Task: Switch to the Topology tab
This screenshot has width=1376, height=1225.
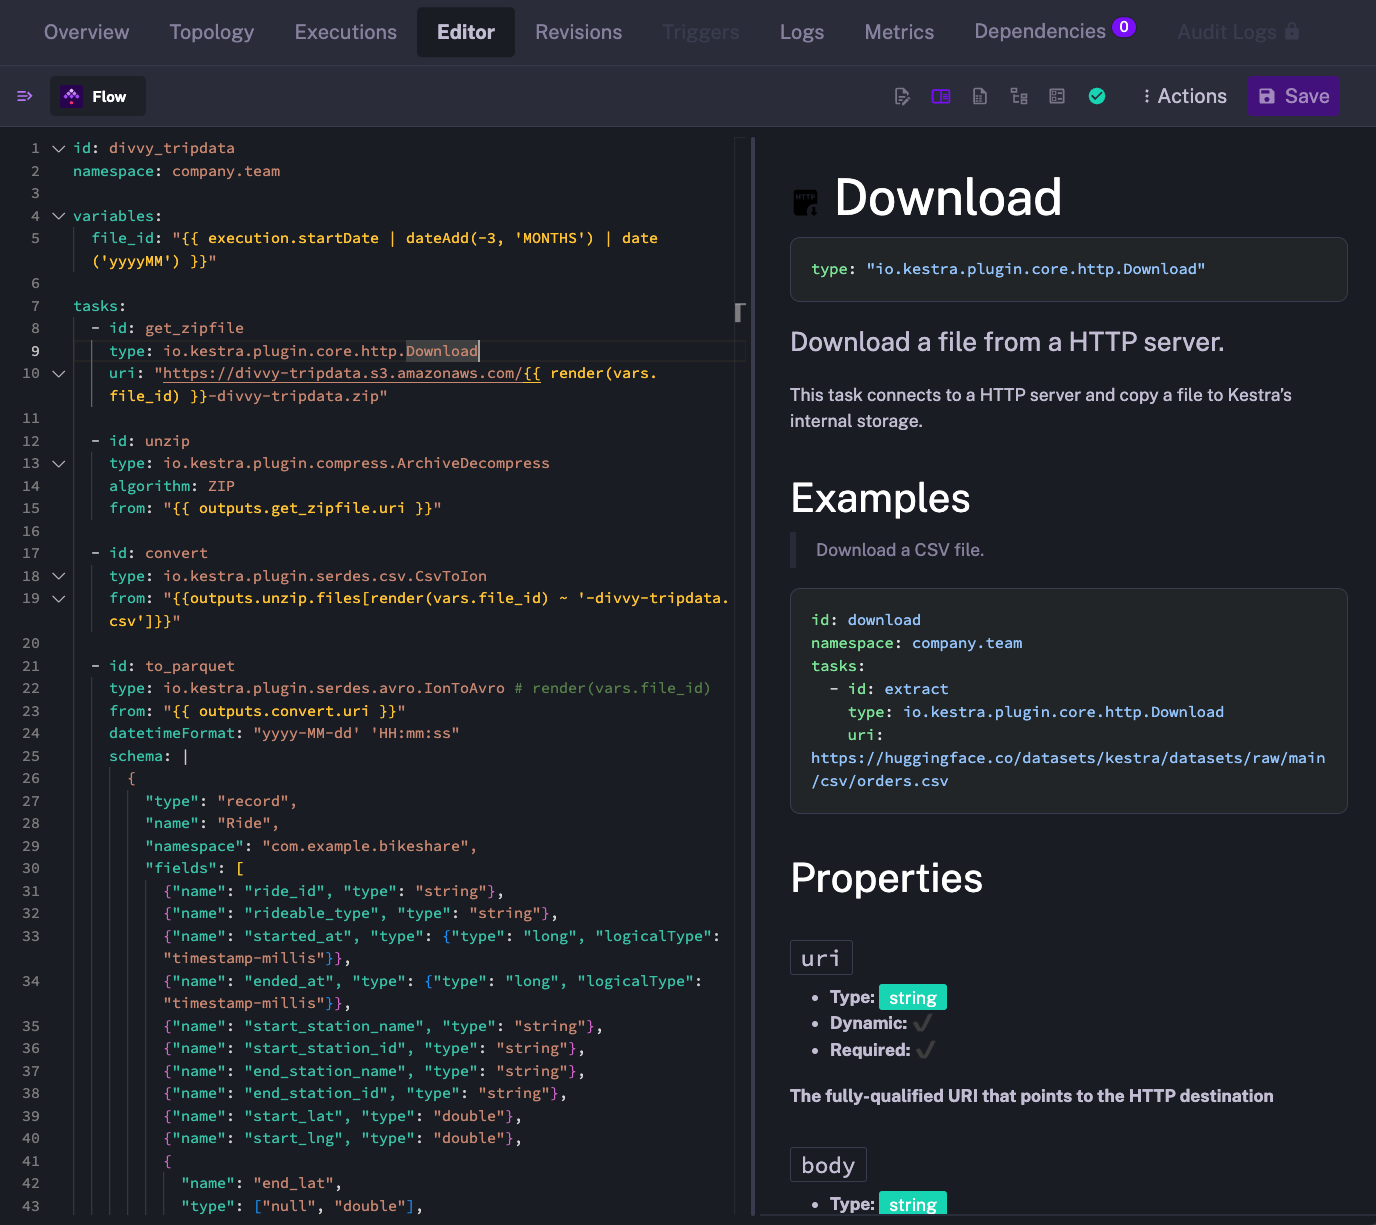Action: click(212, 32)
